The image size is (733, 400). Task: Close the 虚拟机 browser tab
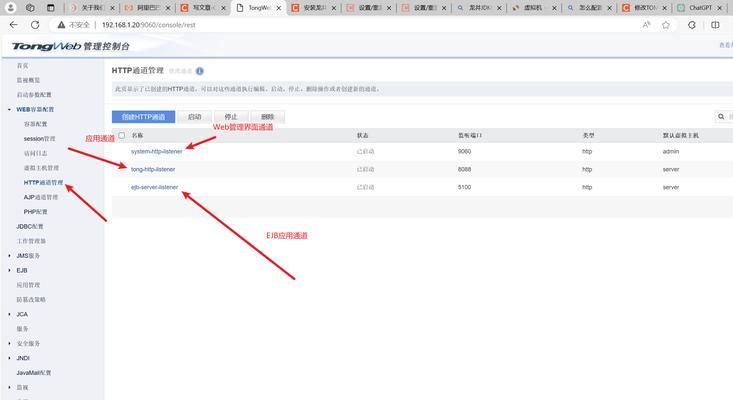point(554,8)
